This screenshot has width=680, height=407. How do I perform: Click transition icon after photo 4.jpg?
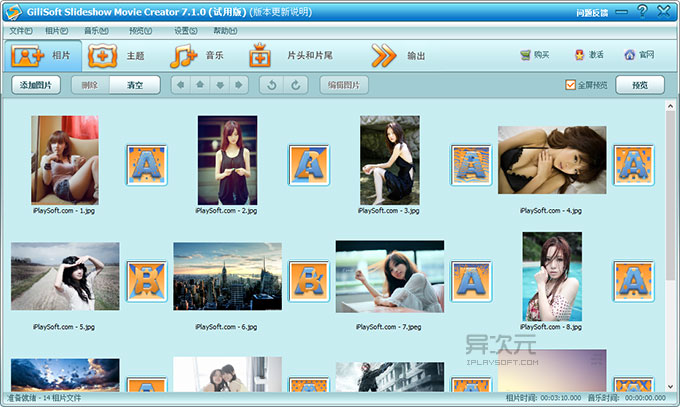[x=634, y=165]
